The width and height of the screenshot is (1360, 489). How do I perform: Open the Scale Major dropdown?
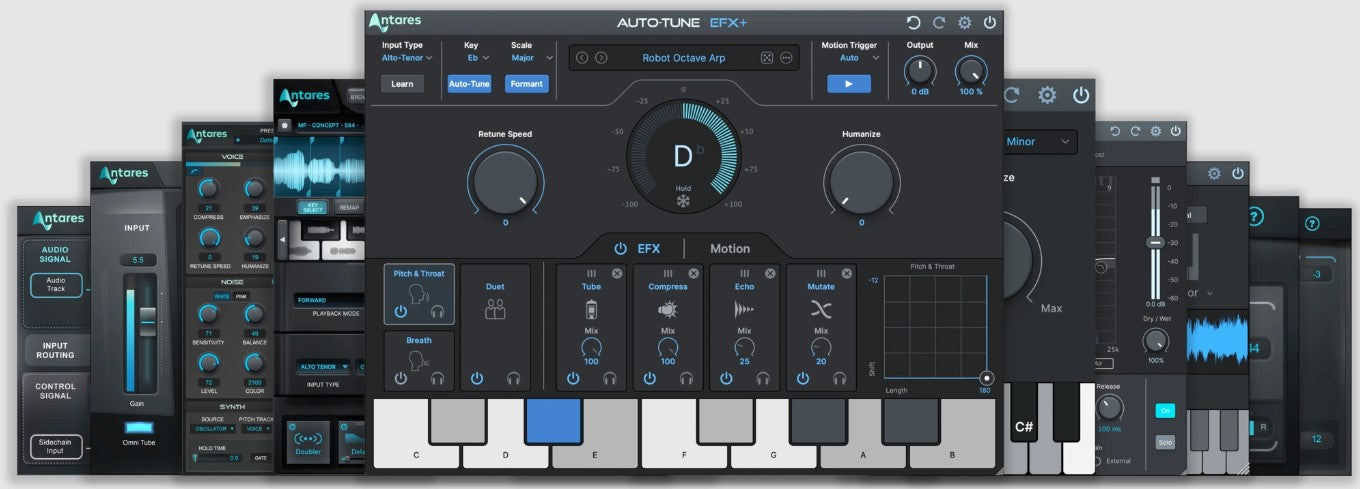coord(530,58)
